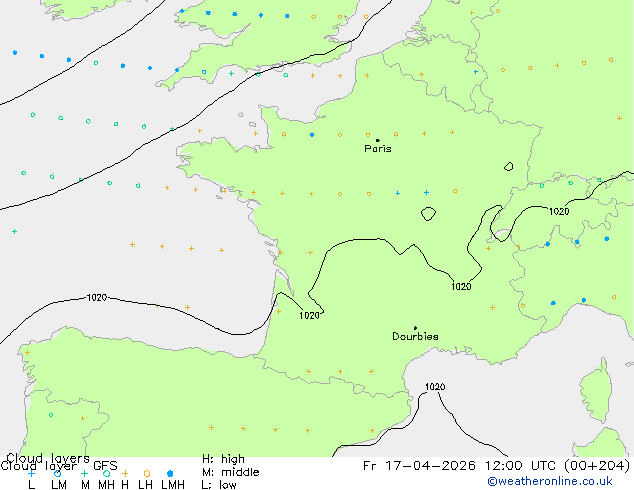This screenshot has height=490, width=634.
Task: Click the 1020 label in the Mediterranean
Action: click(435, 387)
